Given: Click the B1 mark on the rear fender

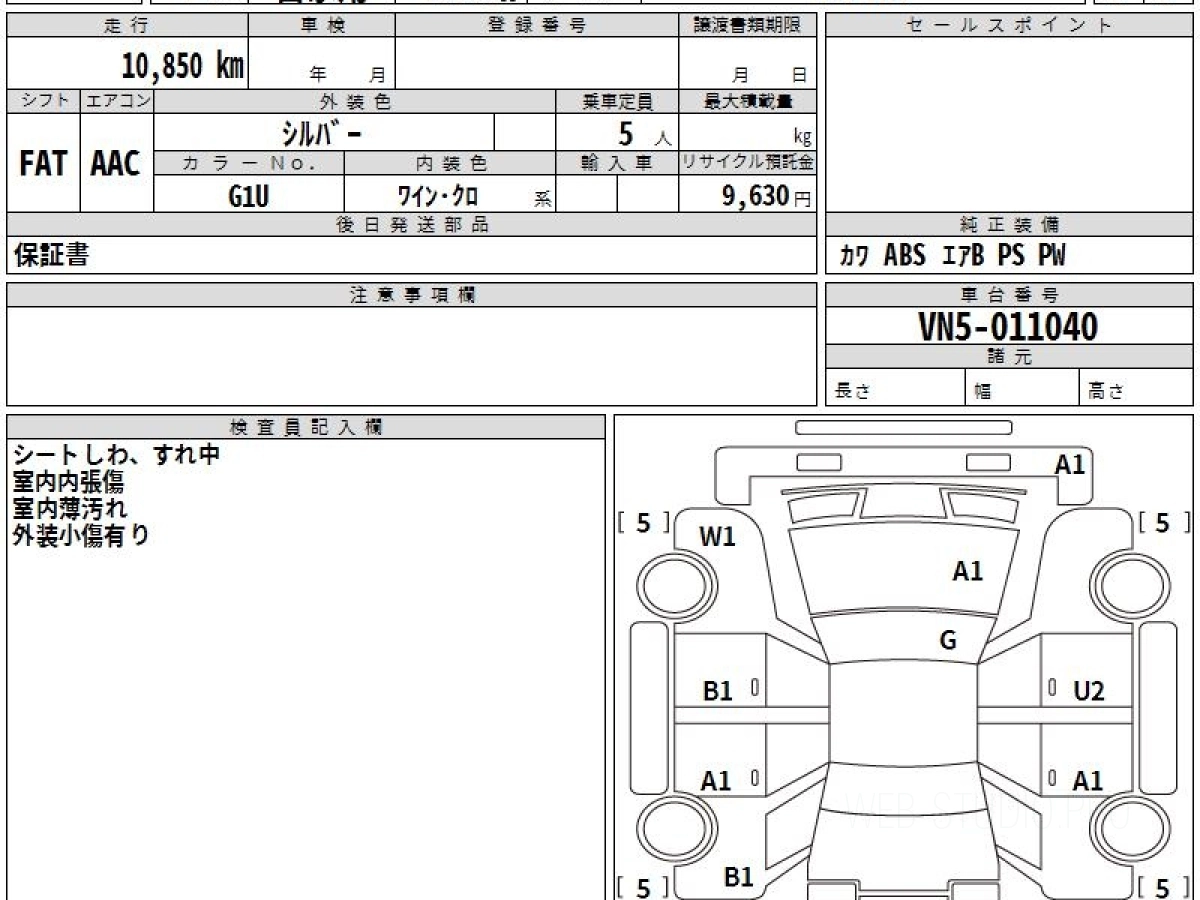Looking at the screenshot, I should (738, 878).
